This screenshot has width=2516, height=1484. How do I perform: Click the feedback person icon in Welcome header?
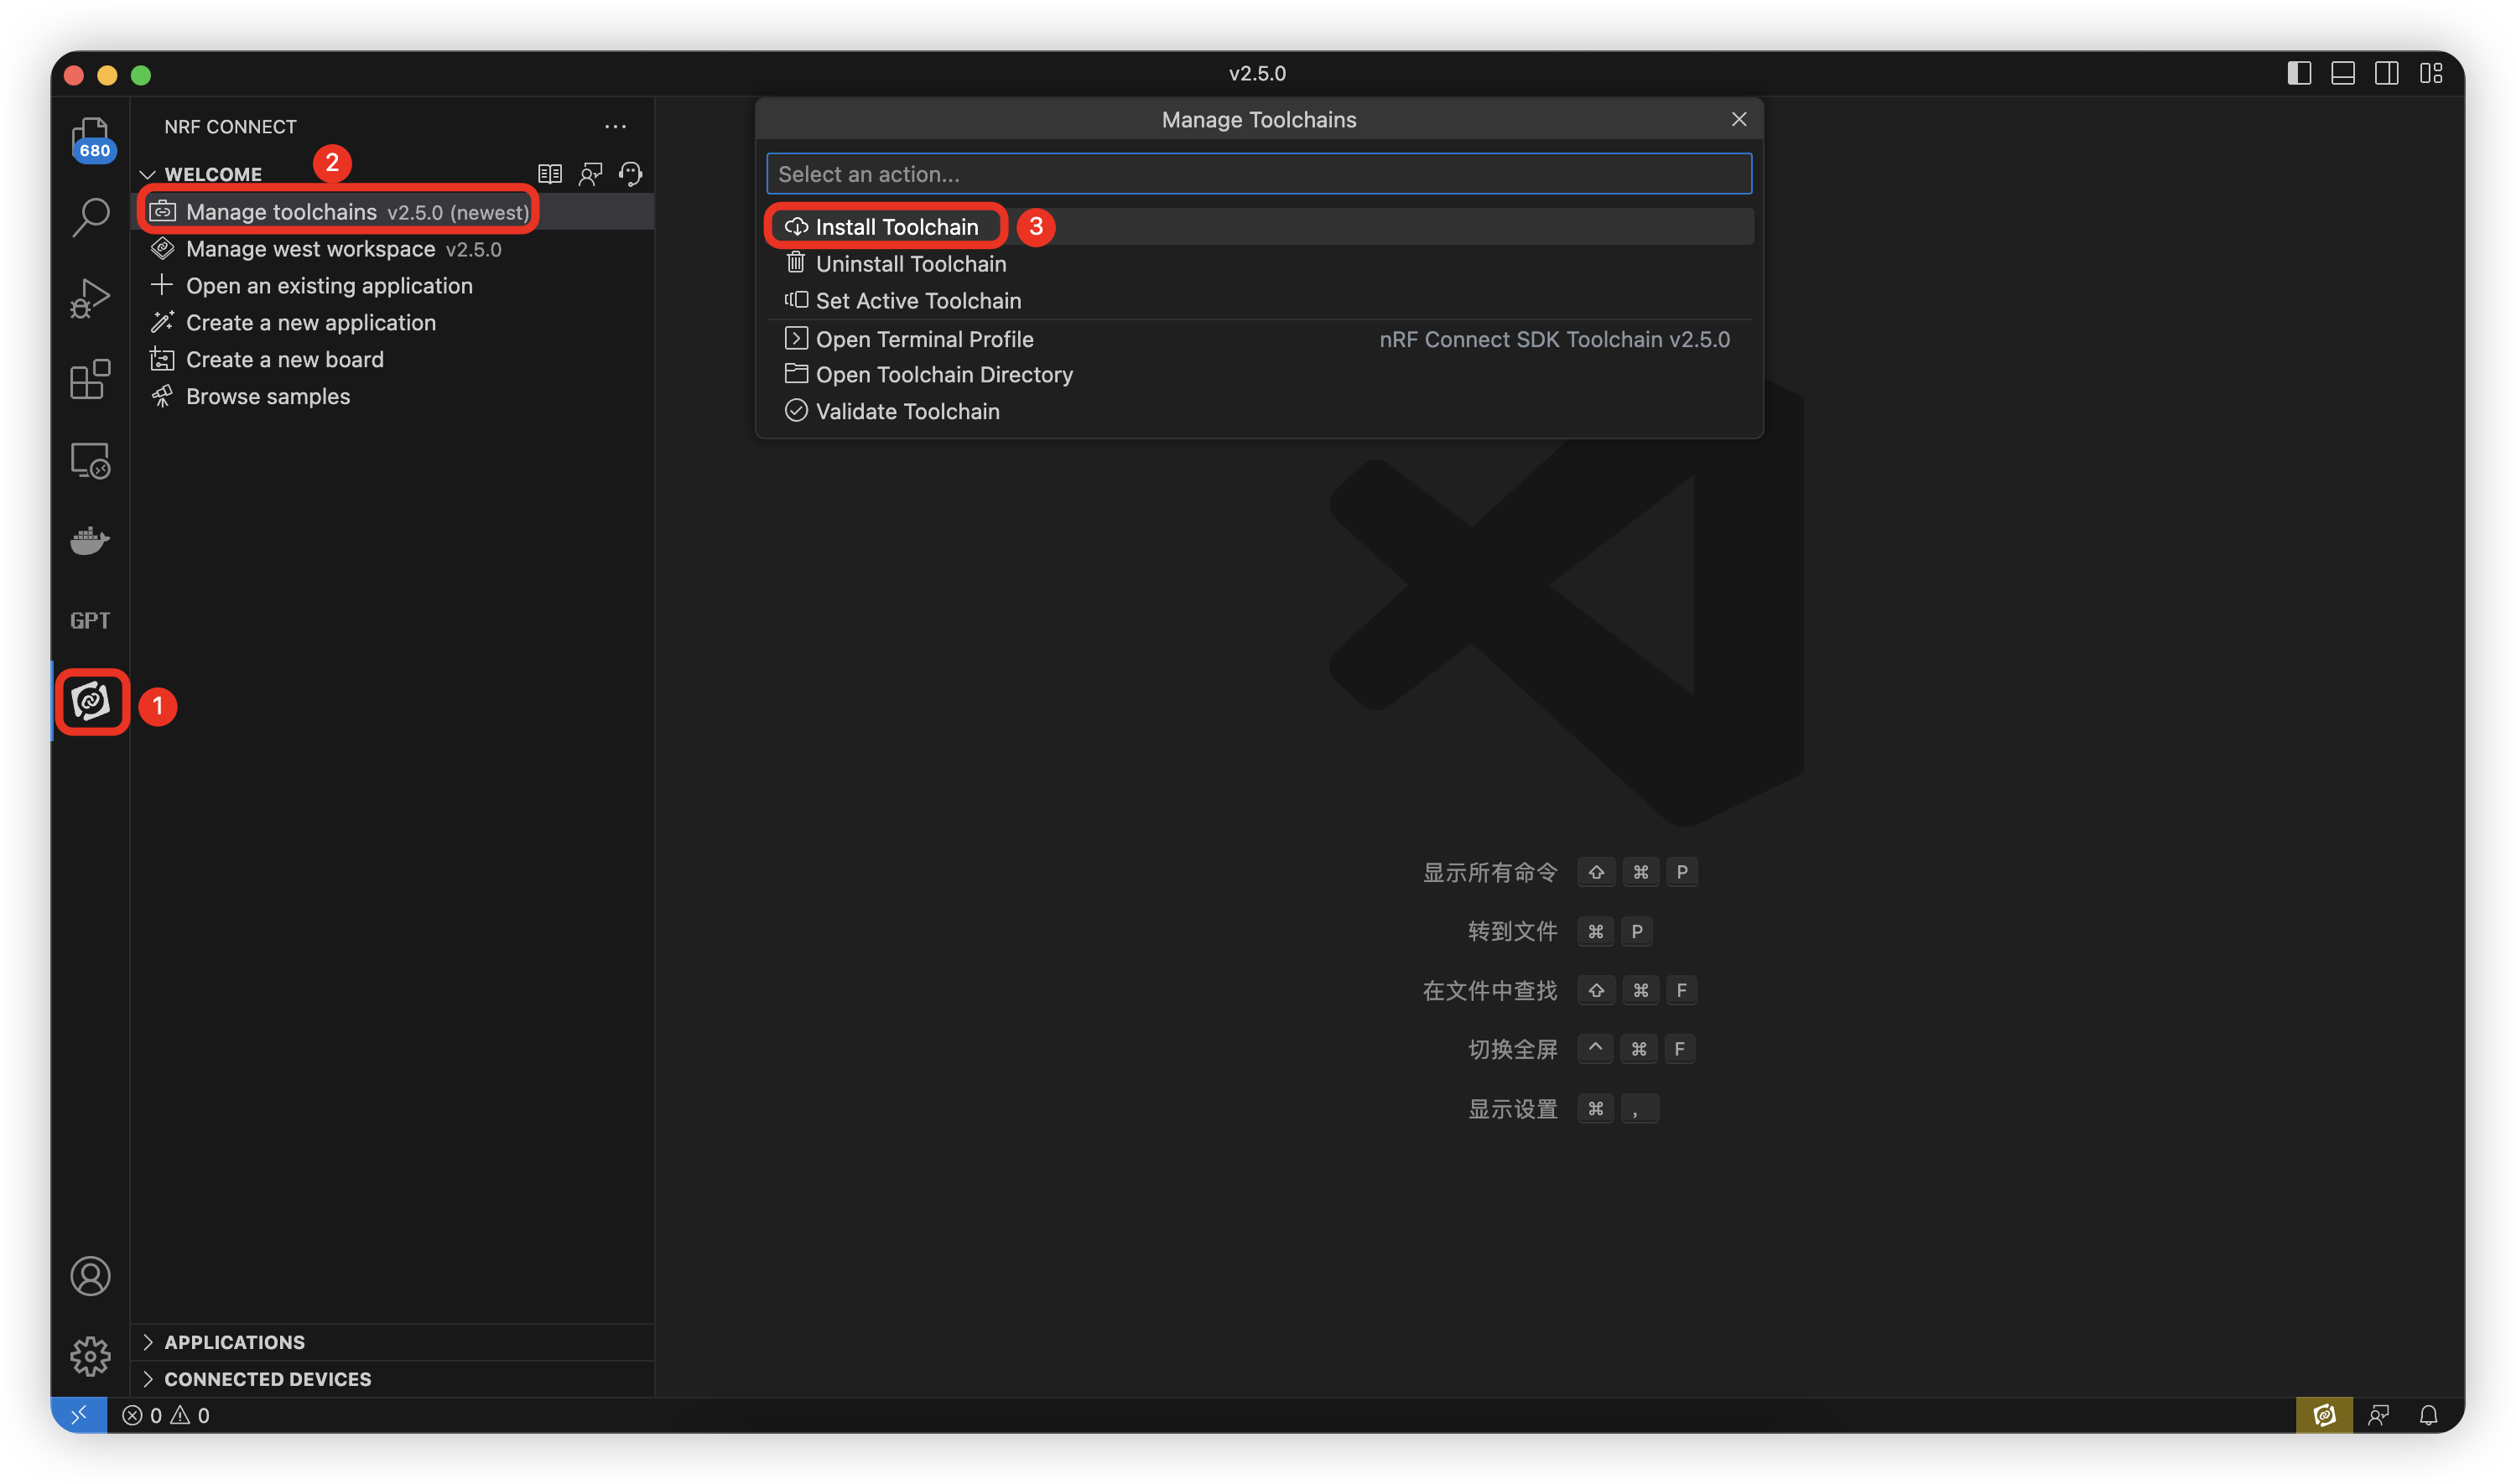591,174
